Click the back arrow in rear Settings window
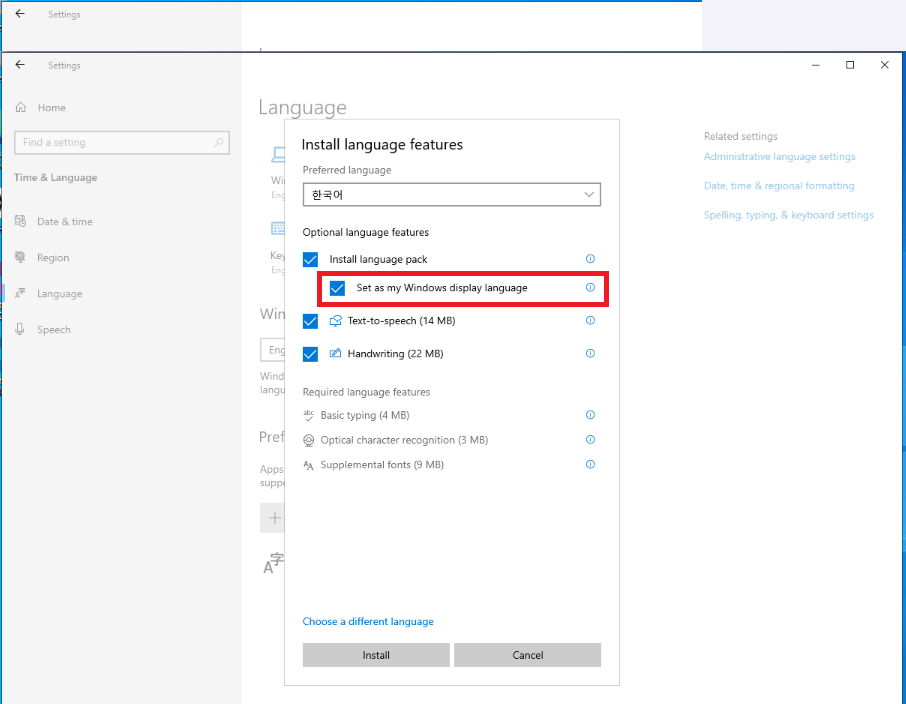906x704 pixels. tap(20, 14)
